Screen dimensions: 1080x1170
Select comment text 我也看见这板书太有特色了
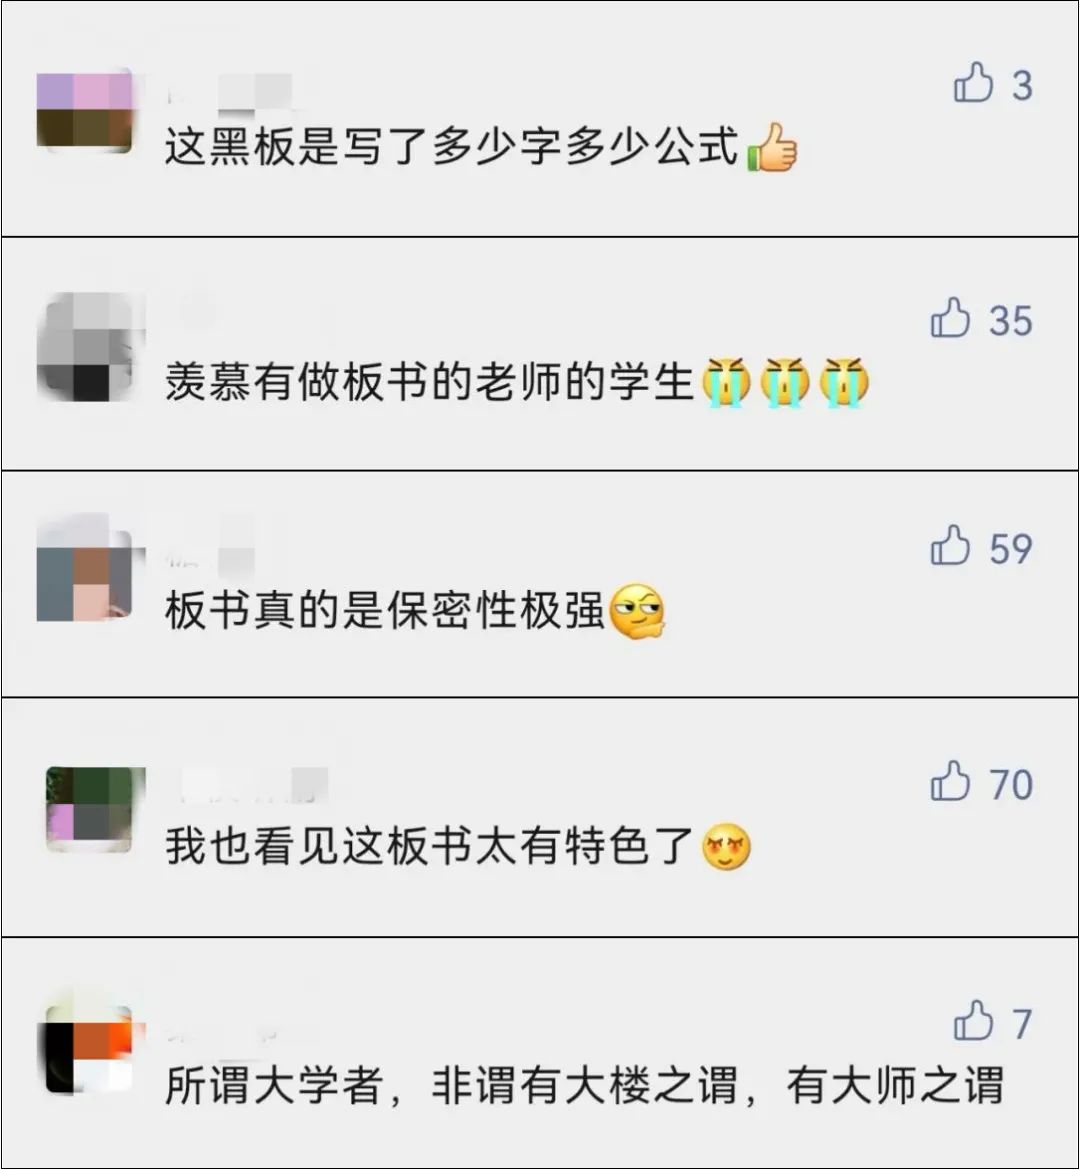[x=429, y=846]
